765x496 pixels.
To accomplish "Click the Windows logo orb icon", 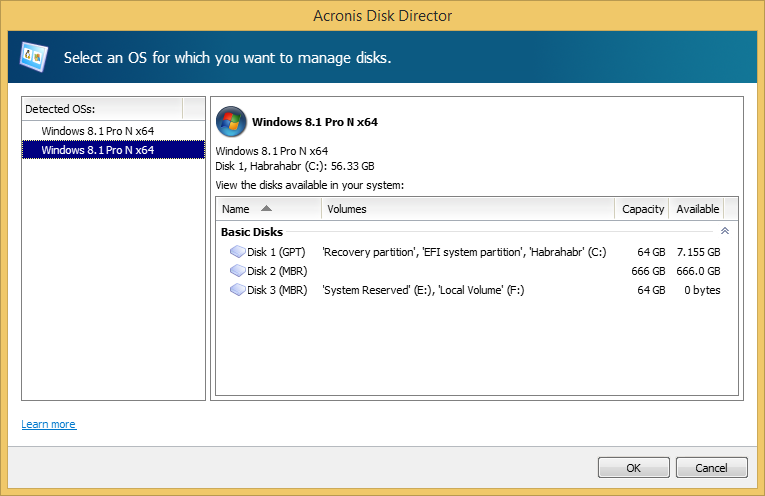I will point(231,122).
